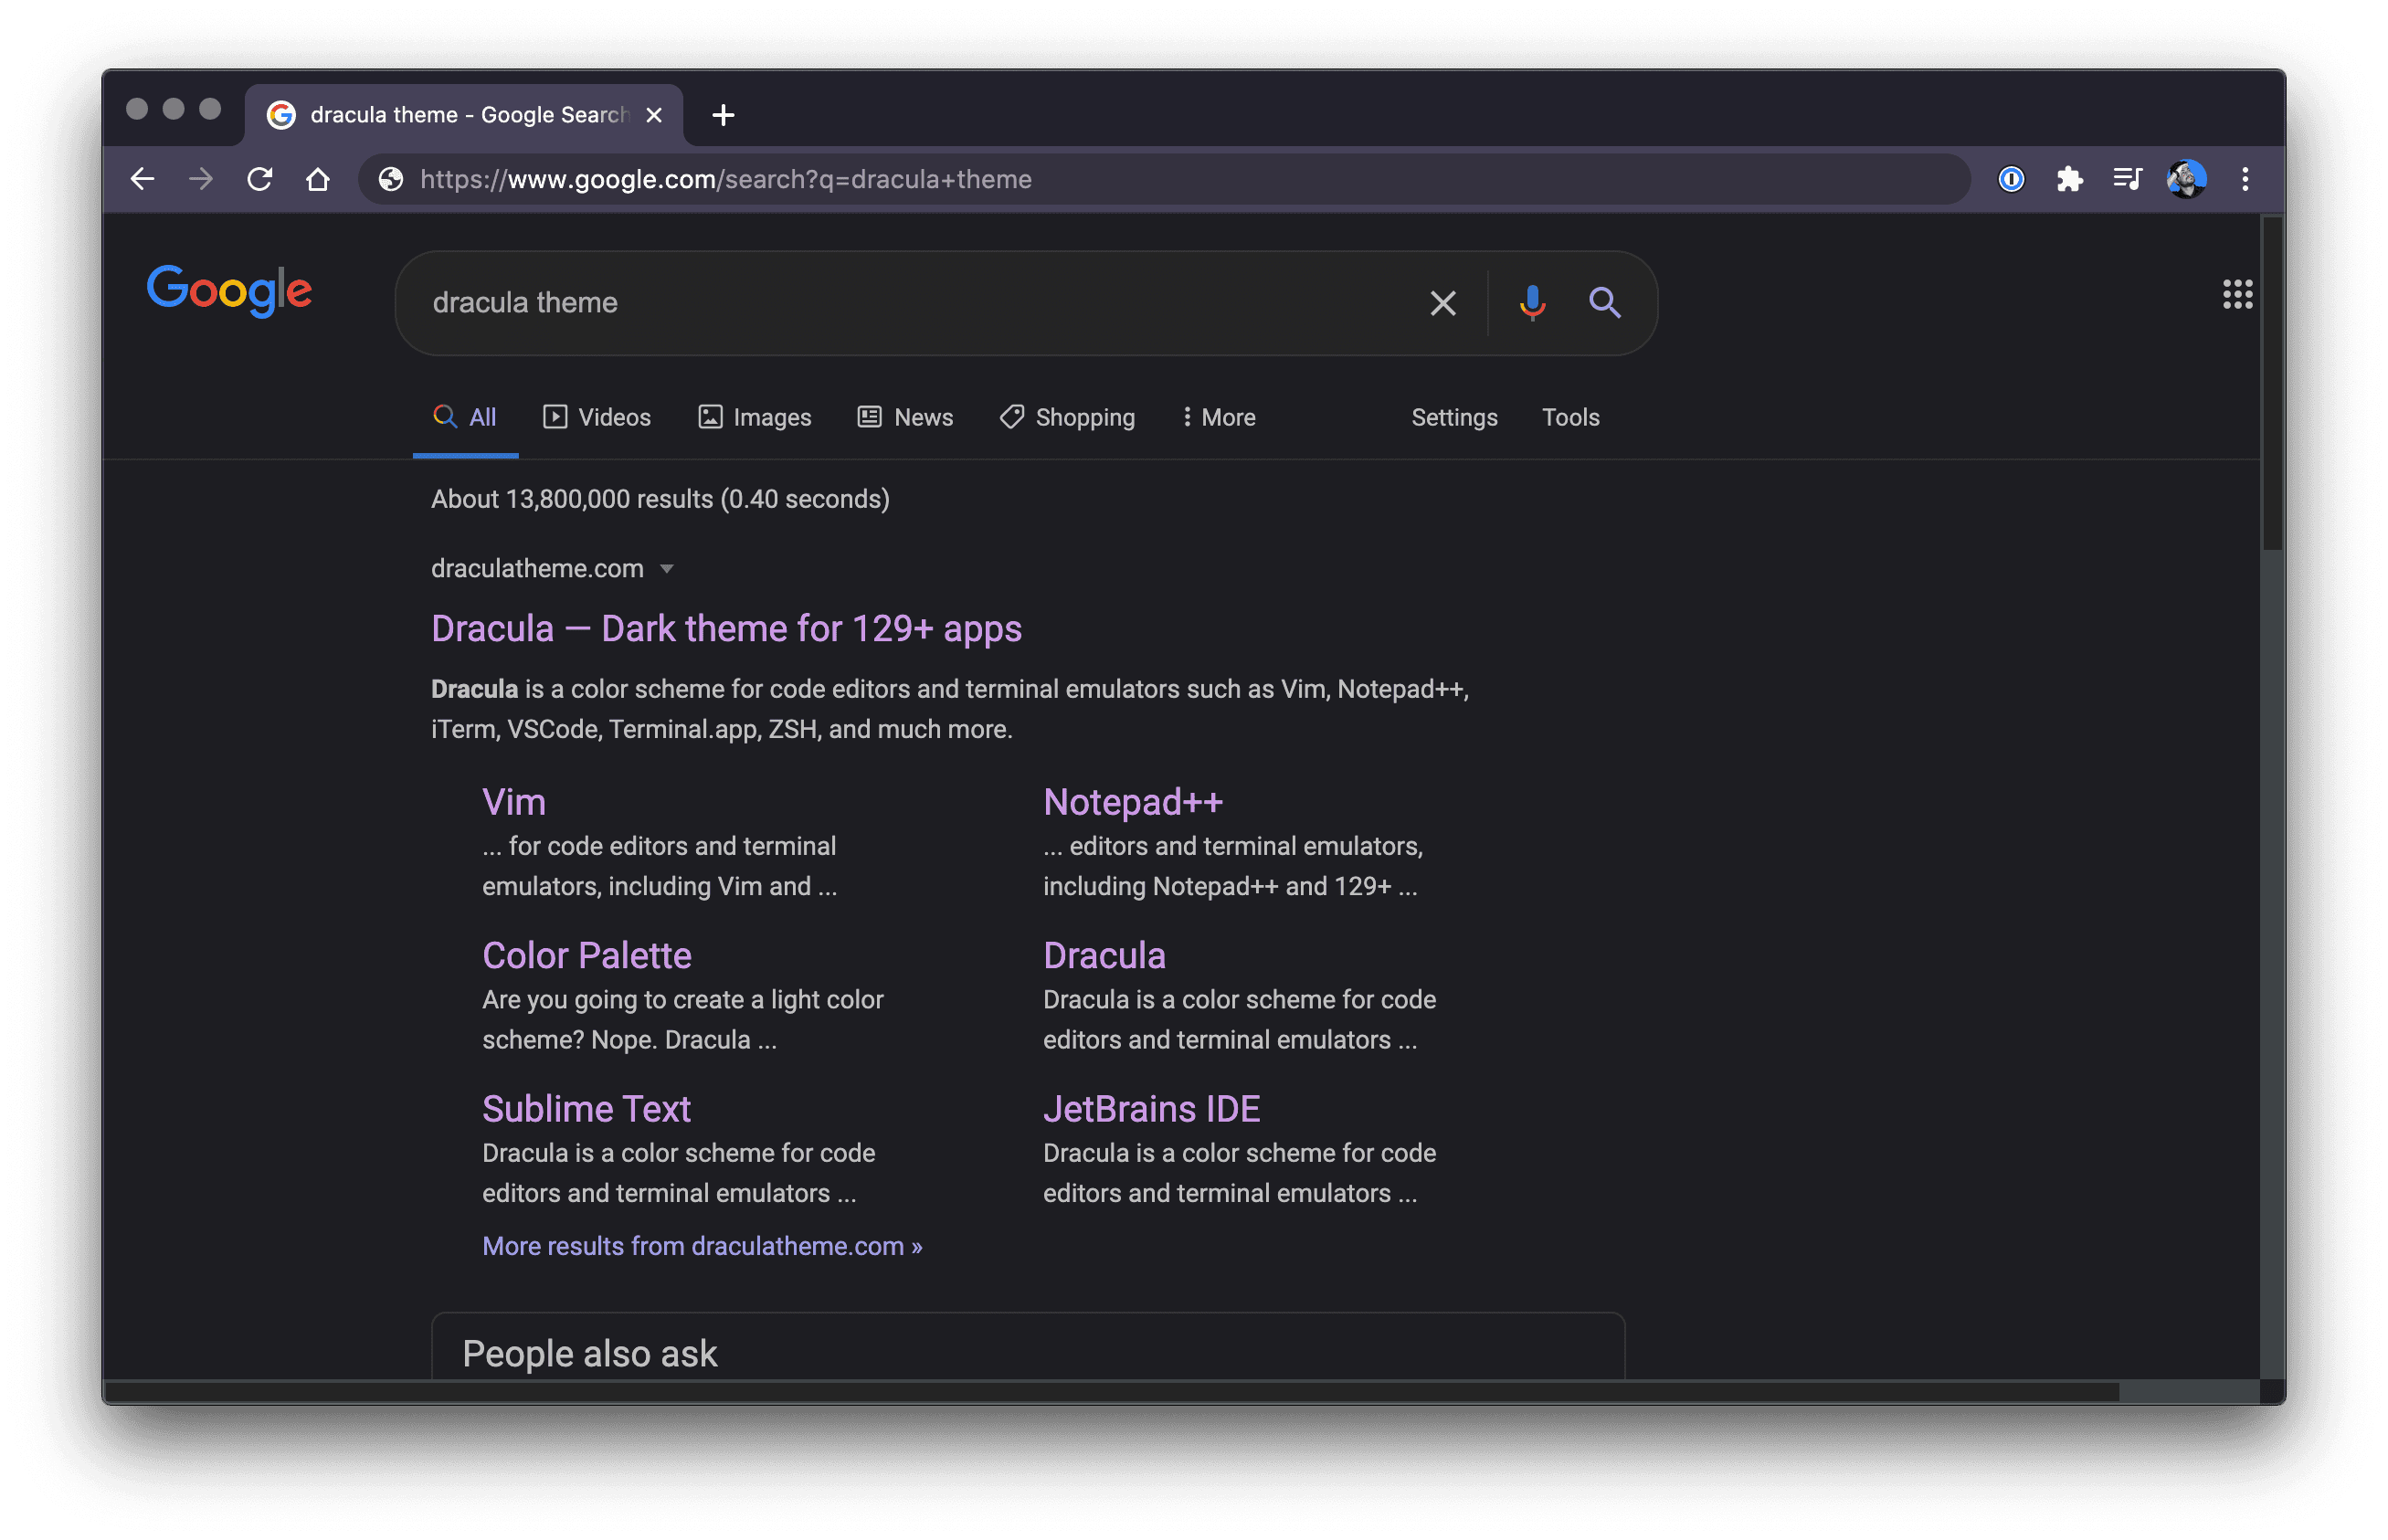2388x1540 pixels.
Task: Navigate back using the back arrow
Action: click(143, 179)
